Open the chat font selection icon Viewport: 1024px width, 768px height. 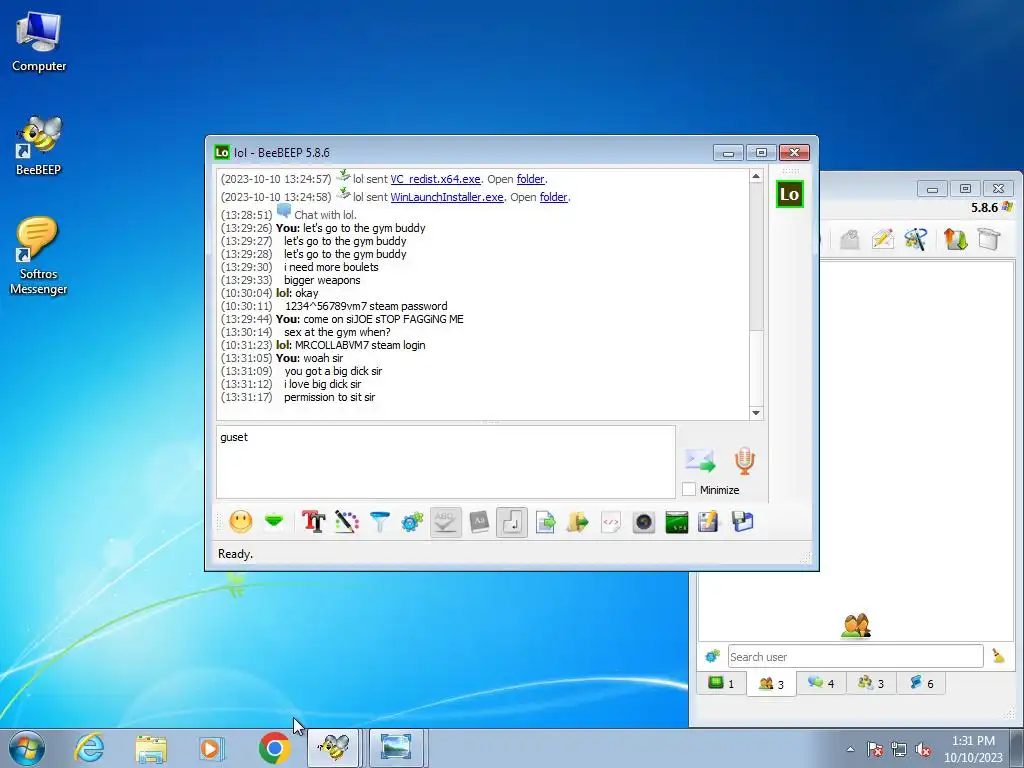313,522
